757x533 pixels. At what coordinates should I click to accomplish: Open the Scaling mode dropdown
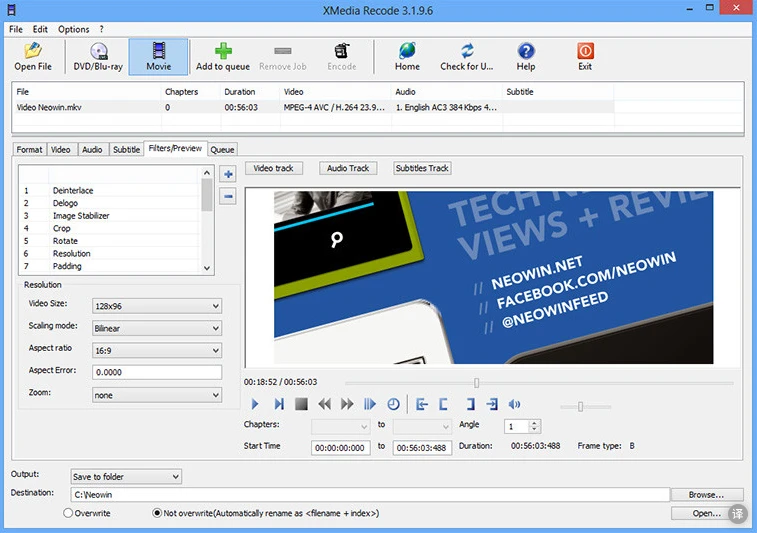pos(156,328)
